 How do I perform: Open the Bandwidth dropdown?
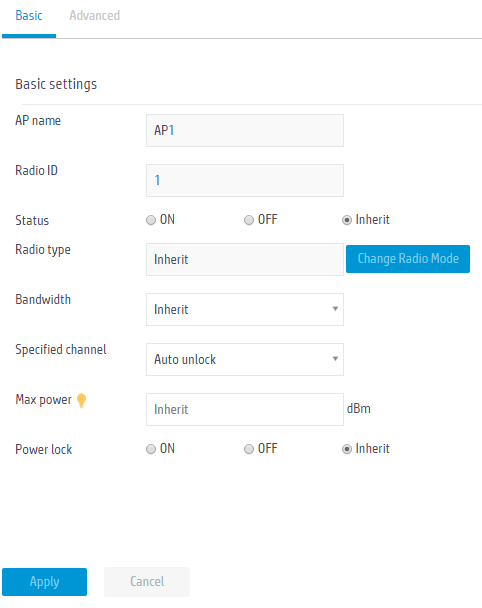click(245, 309)
